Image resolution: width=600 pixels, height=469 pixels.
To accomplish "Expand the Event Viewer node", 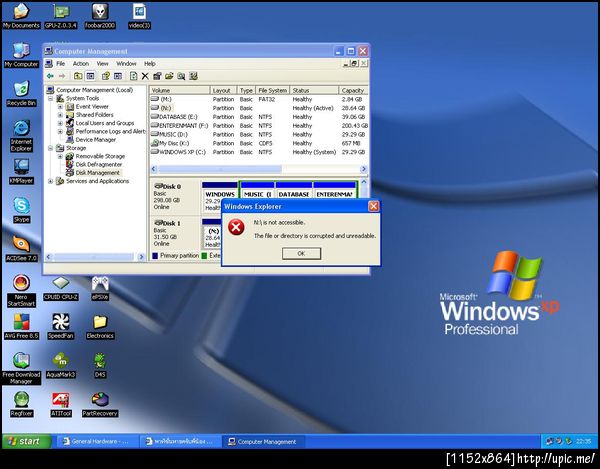I will [x=60, y=107].
